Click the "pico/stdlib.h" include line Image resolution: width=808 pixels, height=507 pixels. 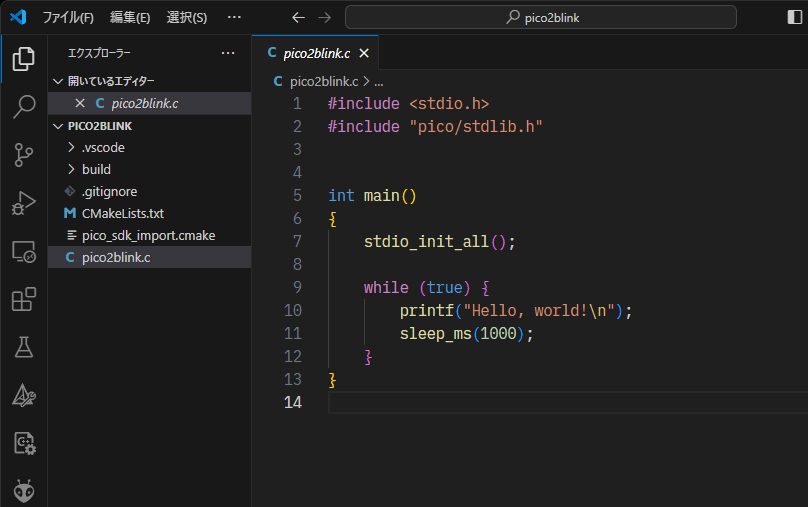point(435,126)
